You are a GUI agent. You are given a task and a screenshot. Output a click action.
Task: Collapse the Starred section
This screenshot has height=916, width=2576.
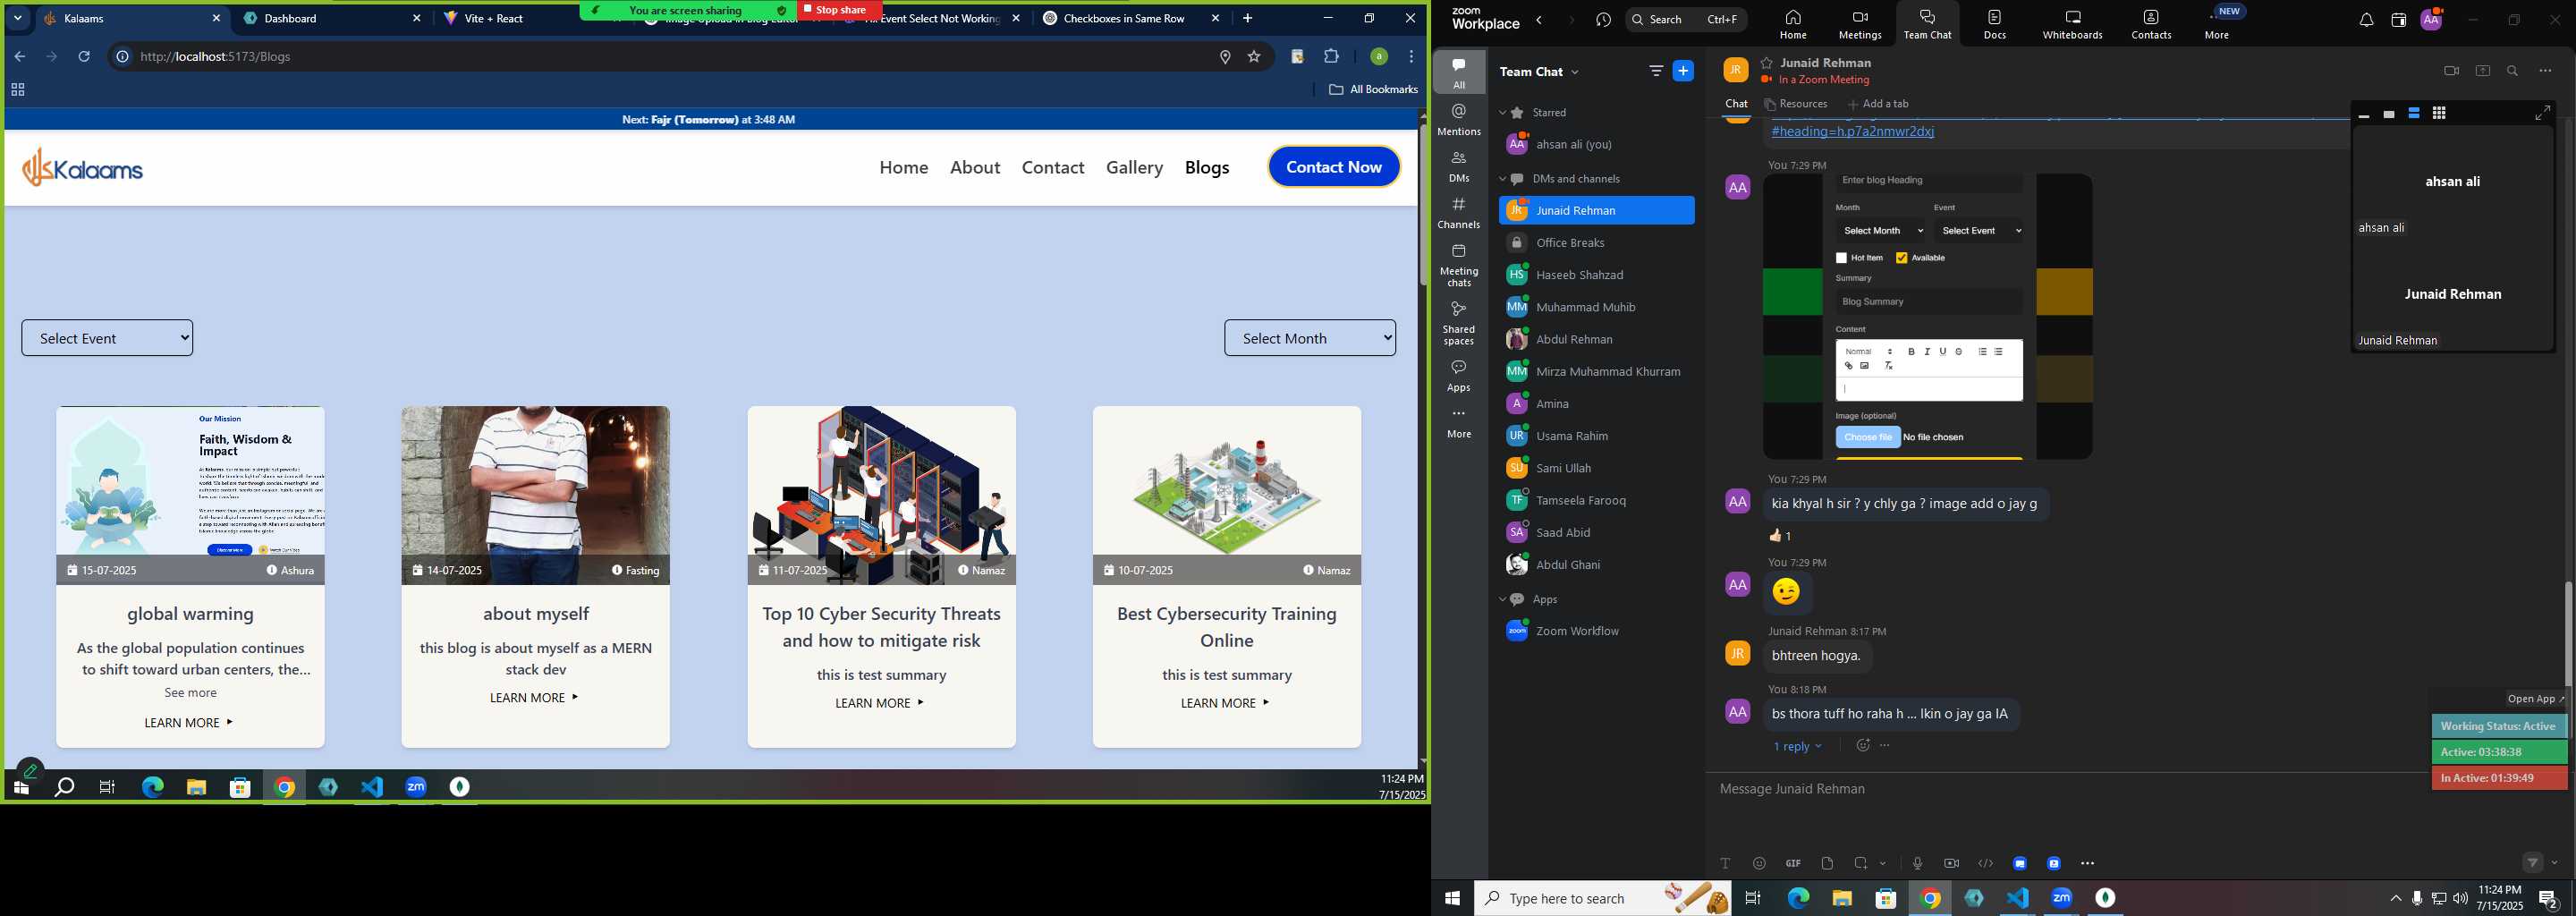pyautogui.click(x=1502, y=113)
